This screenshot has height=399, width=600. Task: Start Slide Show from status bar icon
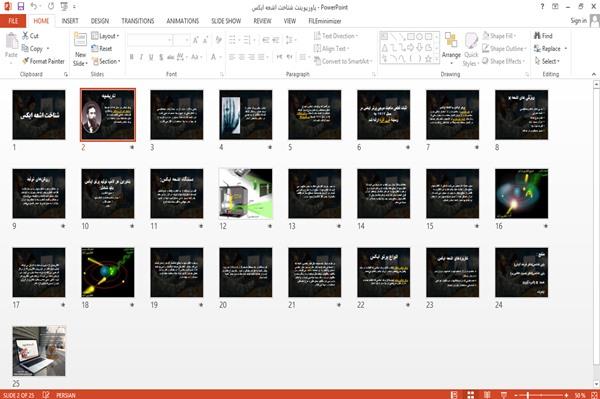pos(504,395)
